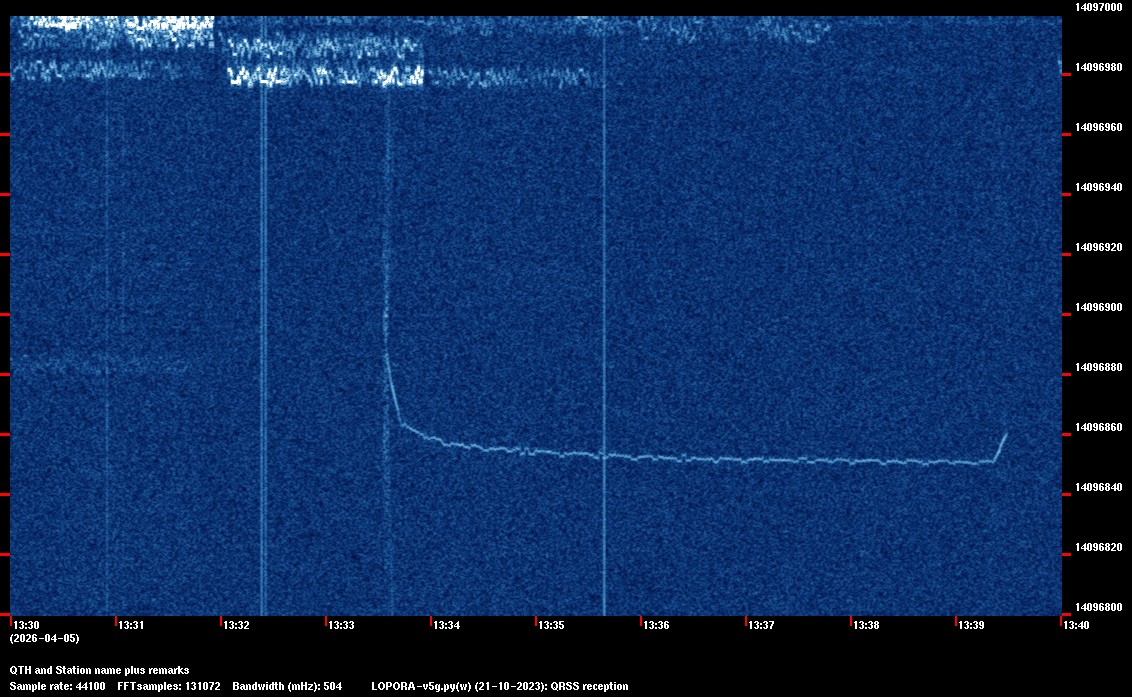This screenshot has width=1132, height=697.
Task: Select the Sample rate: 44100 text
Action: [x=58, y=686]
